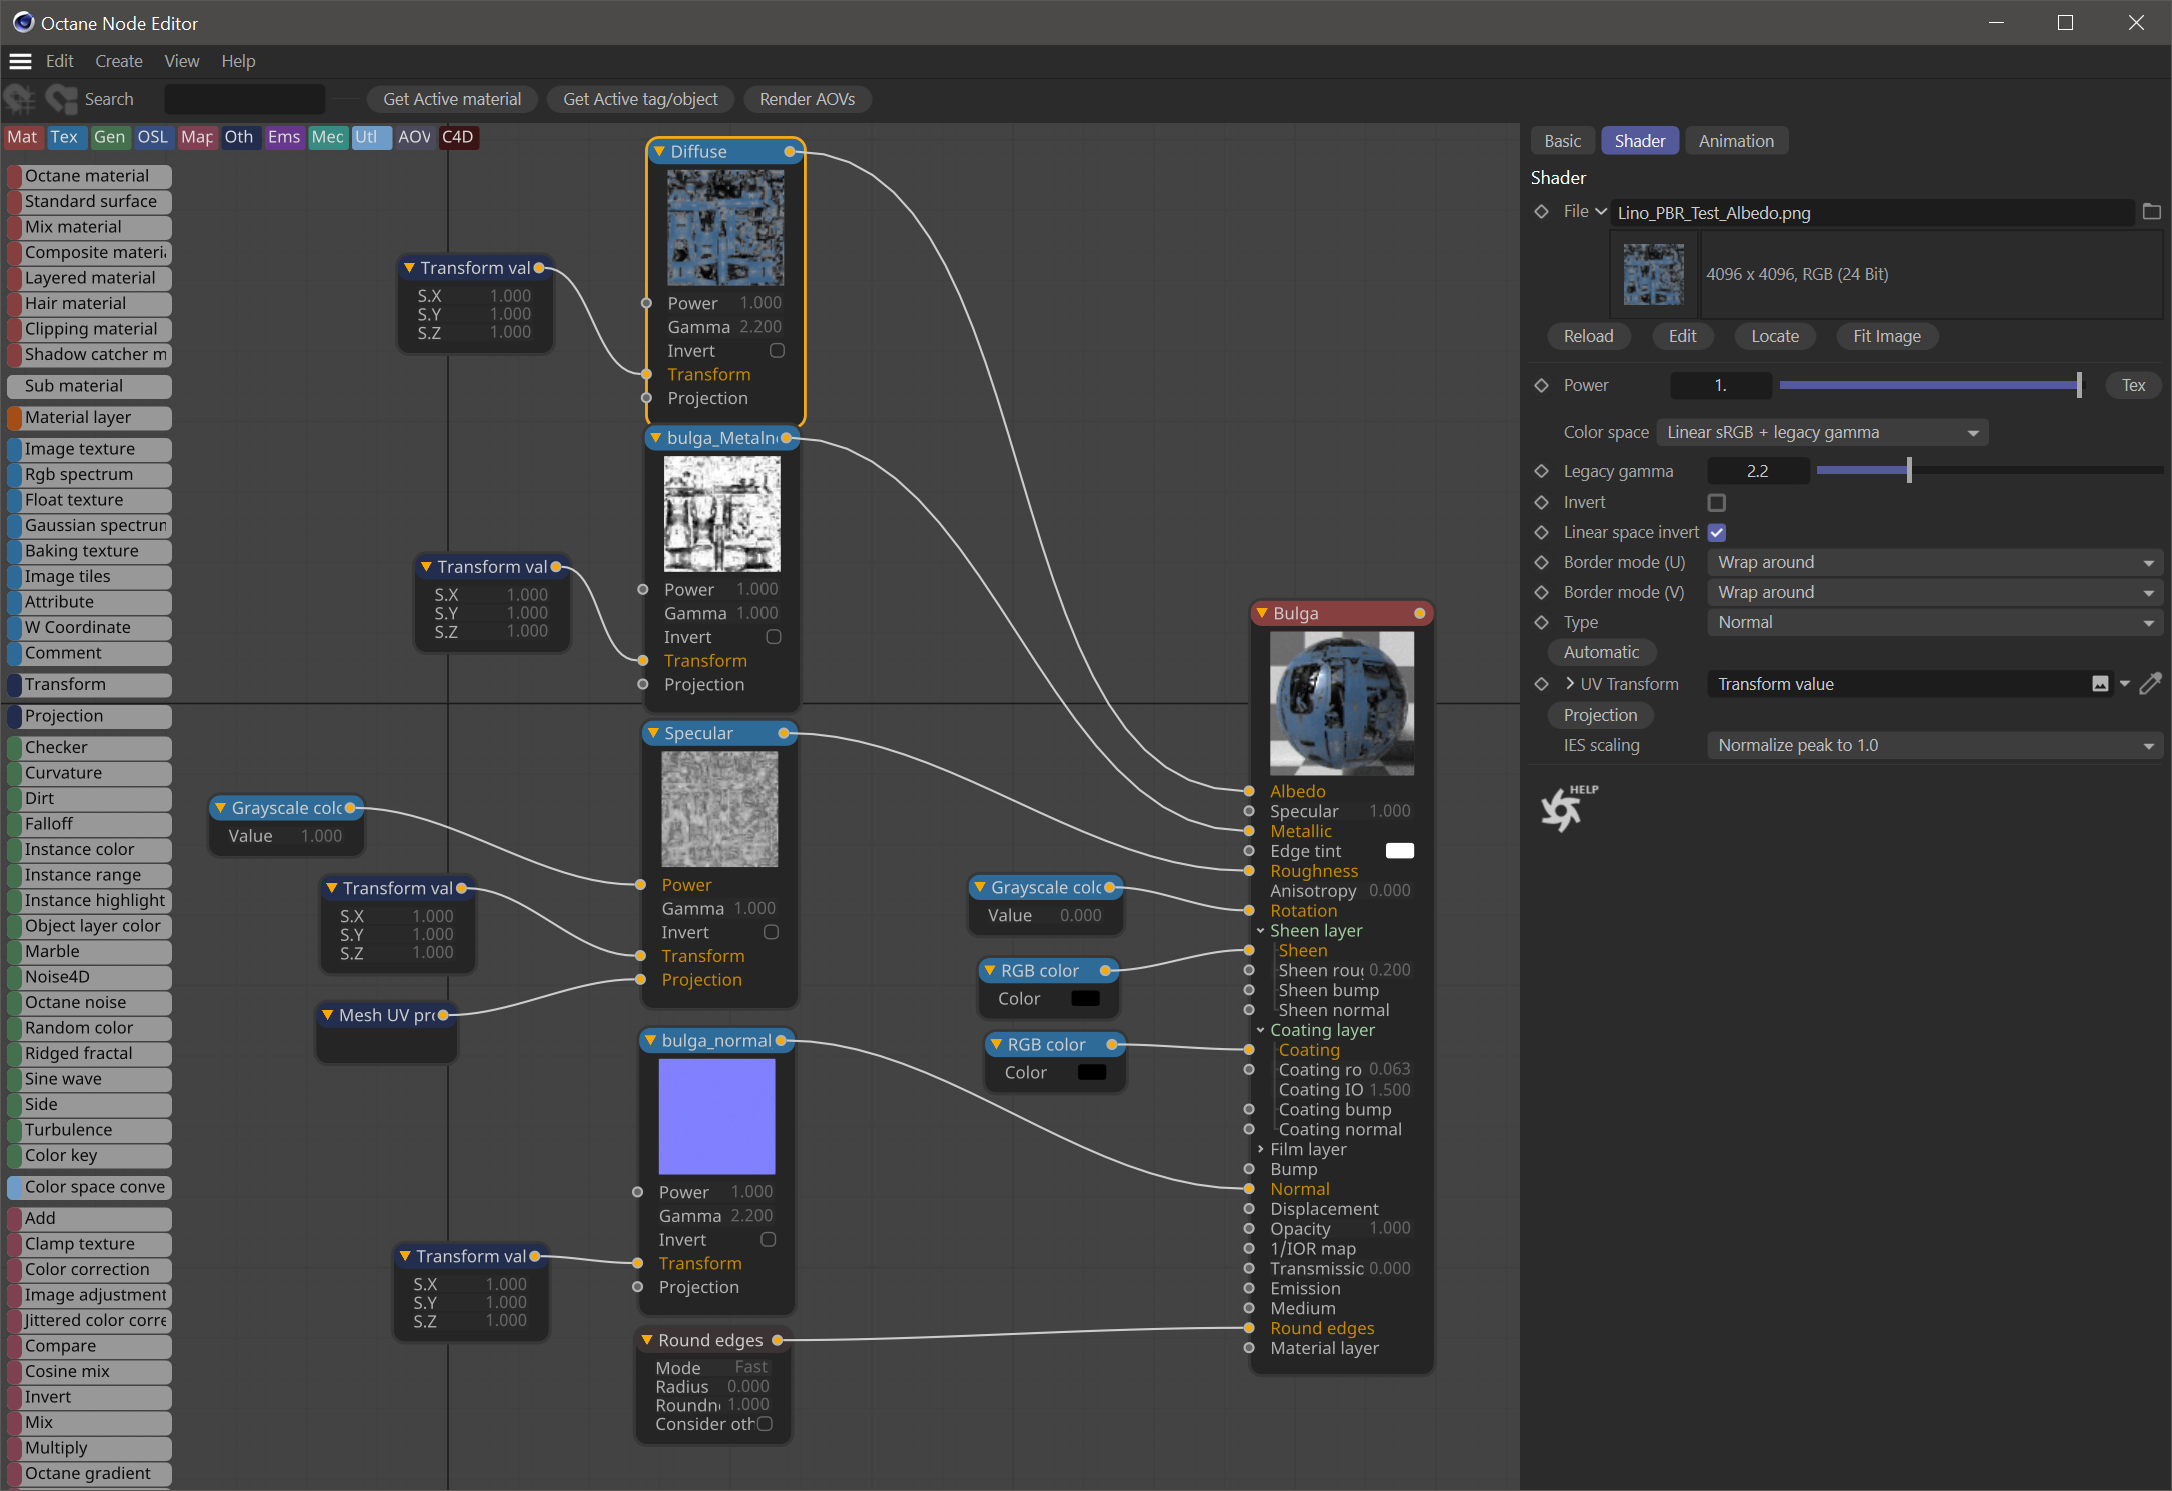Uncheck Linear space invert

pyautogui.click(x=1716, y=532)
